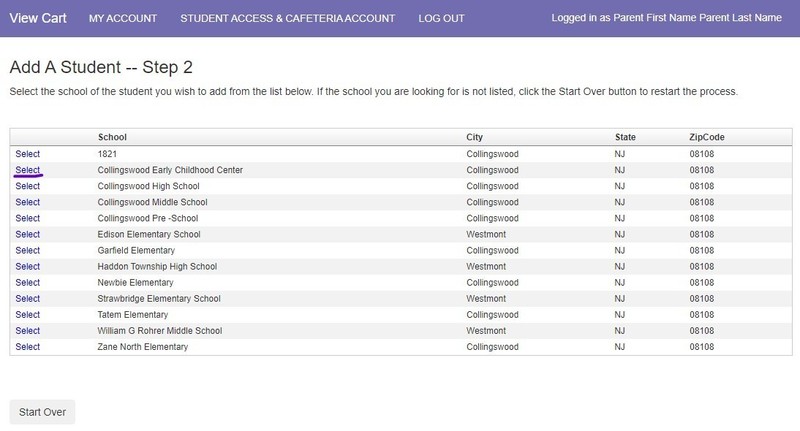Select Strawbridge Elementary School link
800x431 pixels.
click(28, 298)
